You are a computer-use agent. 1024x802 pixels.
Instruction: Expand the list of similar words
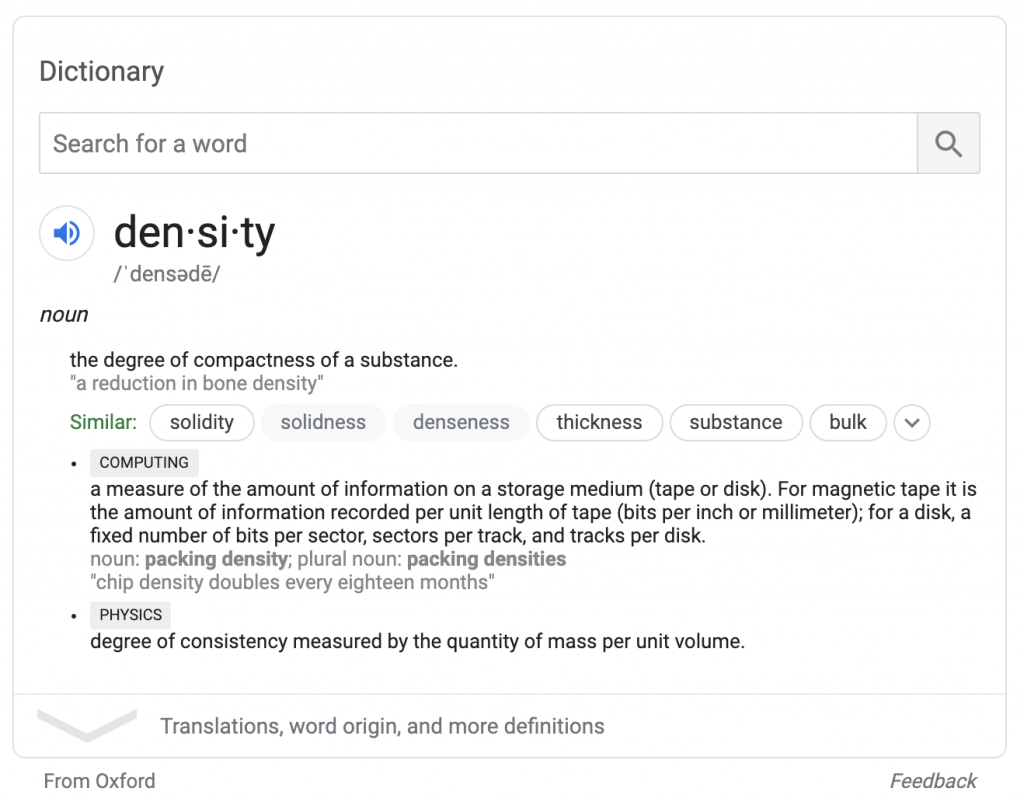point(911,422)
